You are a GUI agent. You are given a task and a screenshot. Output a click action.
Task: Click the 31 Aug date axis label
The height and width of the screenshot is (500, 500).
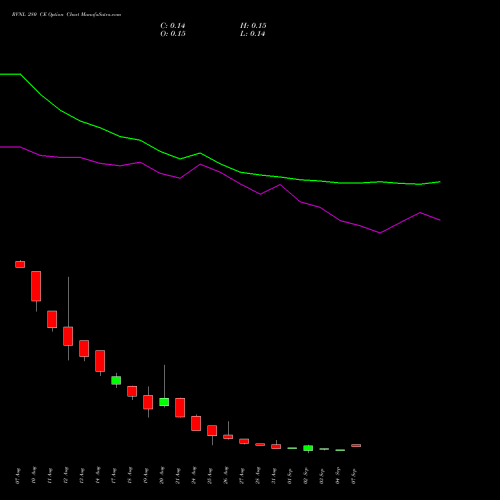point(274,476)
